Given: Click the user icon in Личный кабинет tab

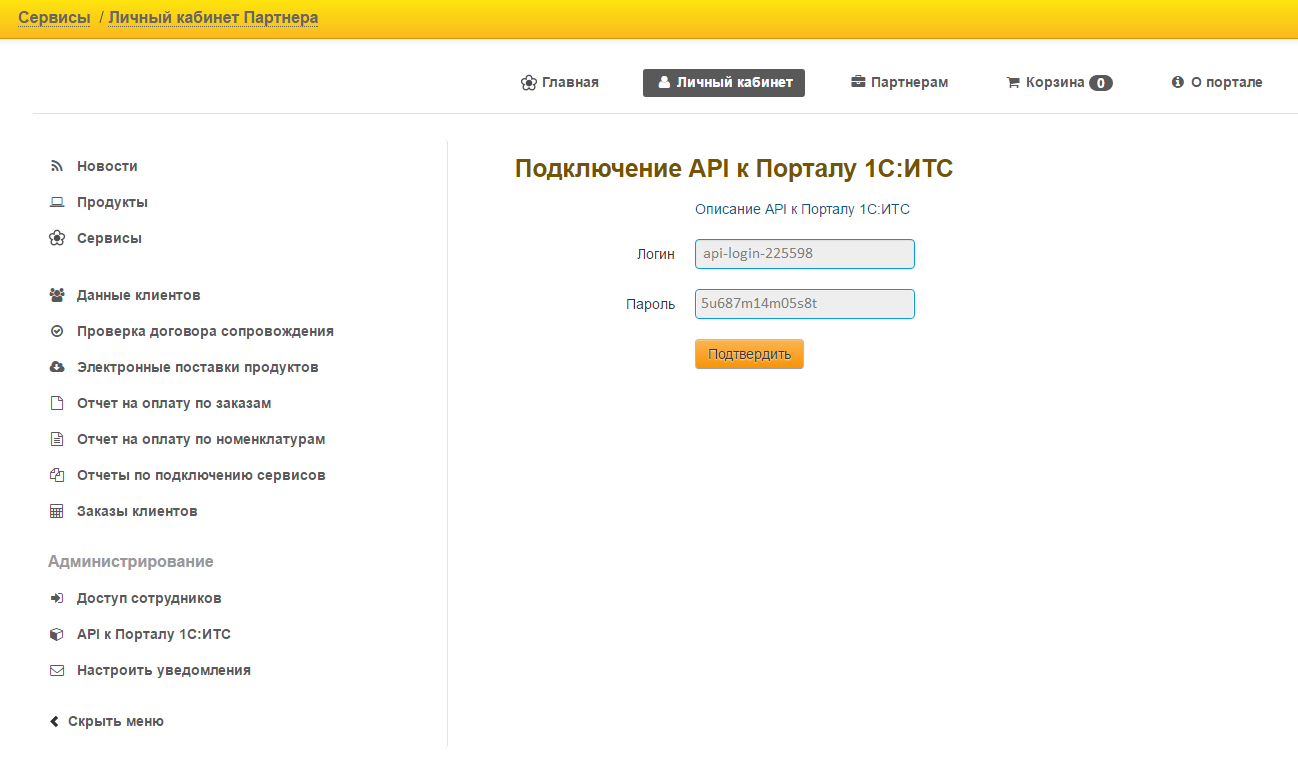Looking at the screenshot, I should [x=664, y=82].
